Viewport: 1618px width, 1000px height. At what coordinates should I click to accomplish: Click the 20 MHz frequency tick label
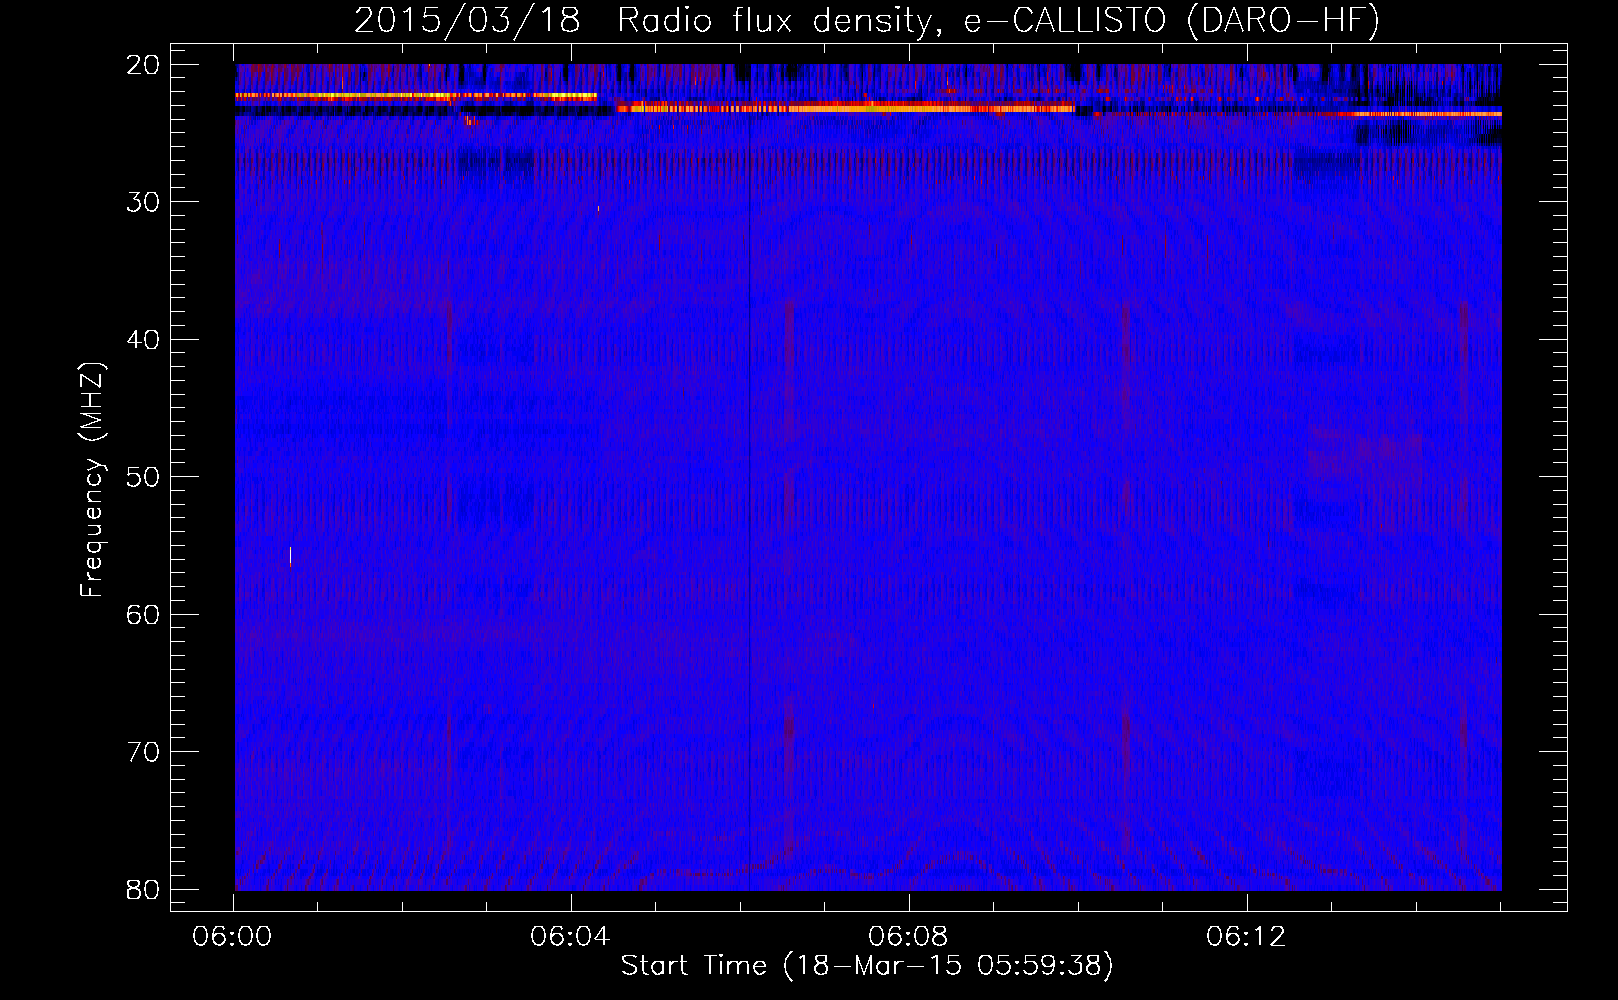144,65
